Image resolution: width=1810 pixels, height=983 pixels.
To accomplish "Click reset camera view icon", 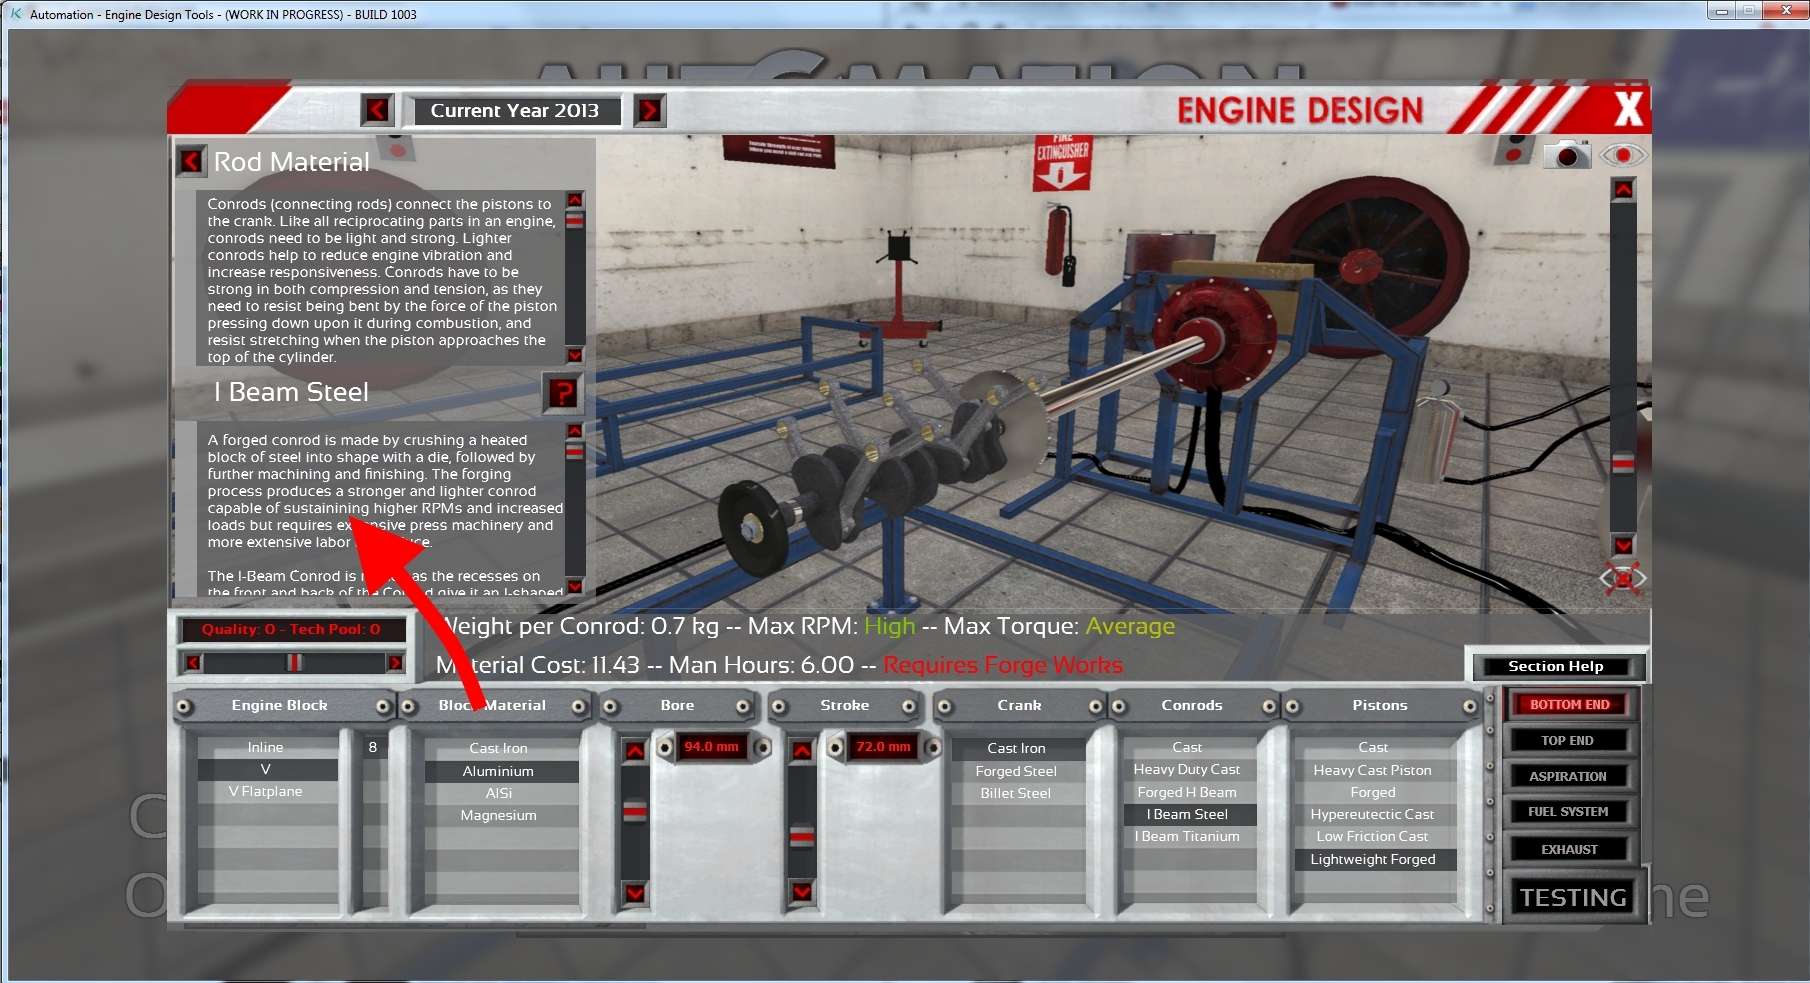I will (1622, 579).
